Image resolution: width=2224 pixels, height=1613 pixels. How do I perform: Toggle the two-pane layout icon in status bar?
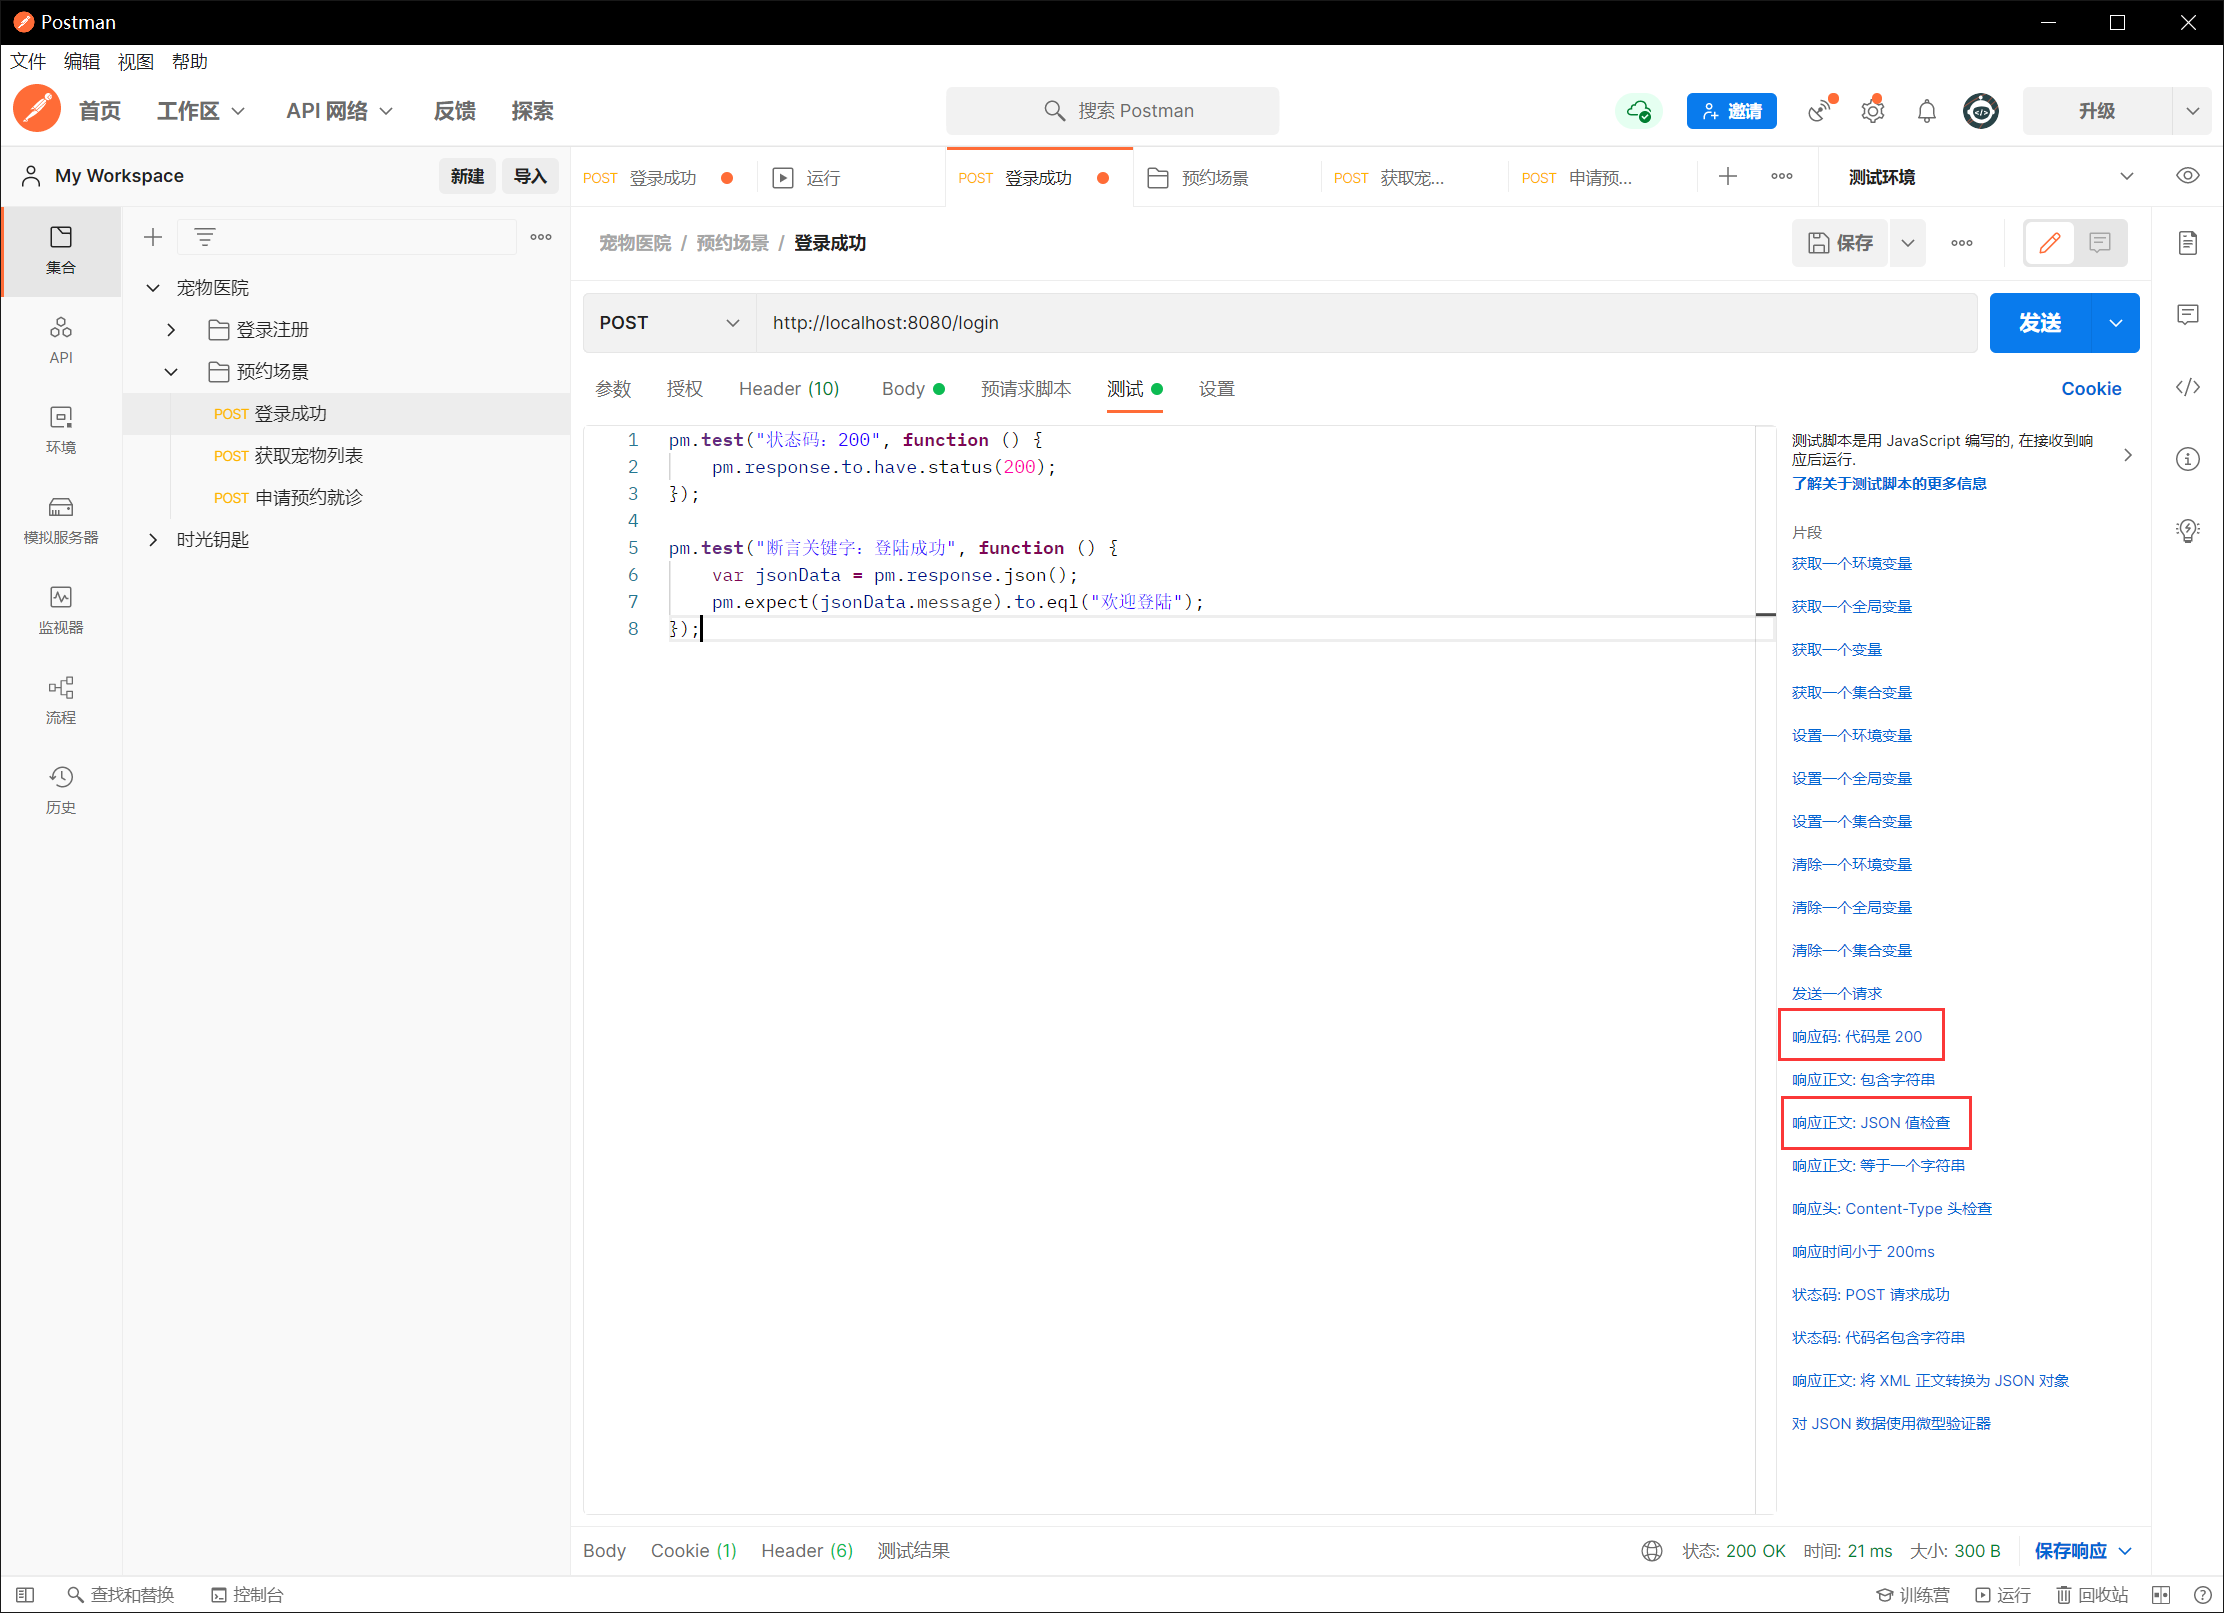(2161, 1594)
